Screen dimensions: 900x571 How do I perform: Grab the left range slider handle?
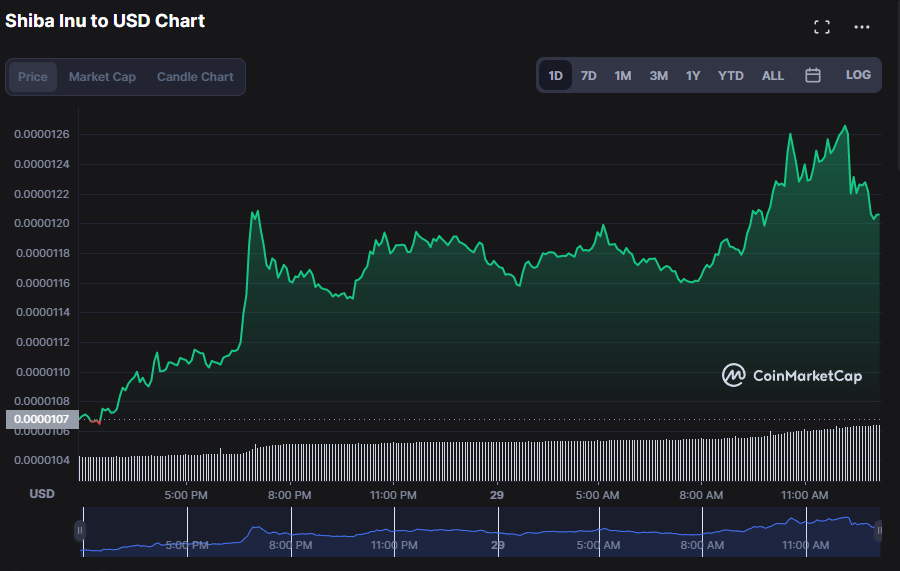coord(80,531)
